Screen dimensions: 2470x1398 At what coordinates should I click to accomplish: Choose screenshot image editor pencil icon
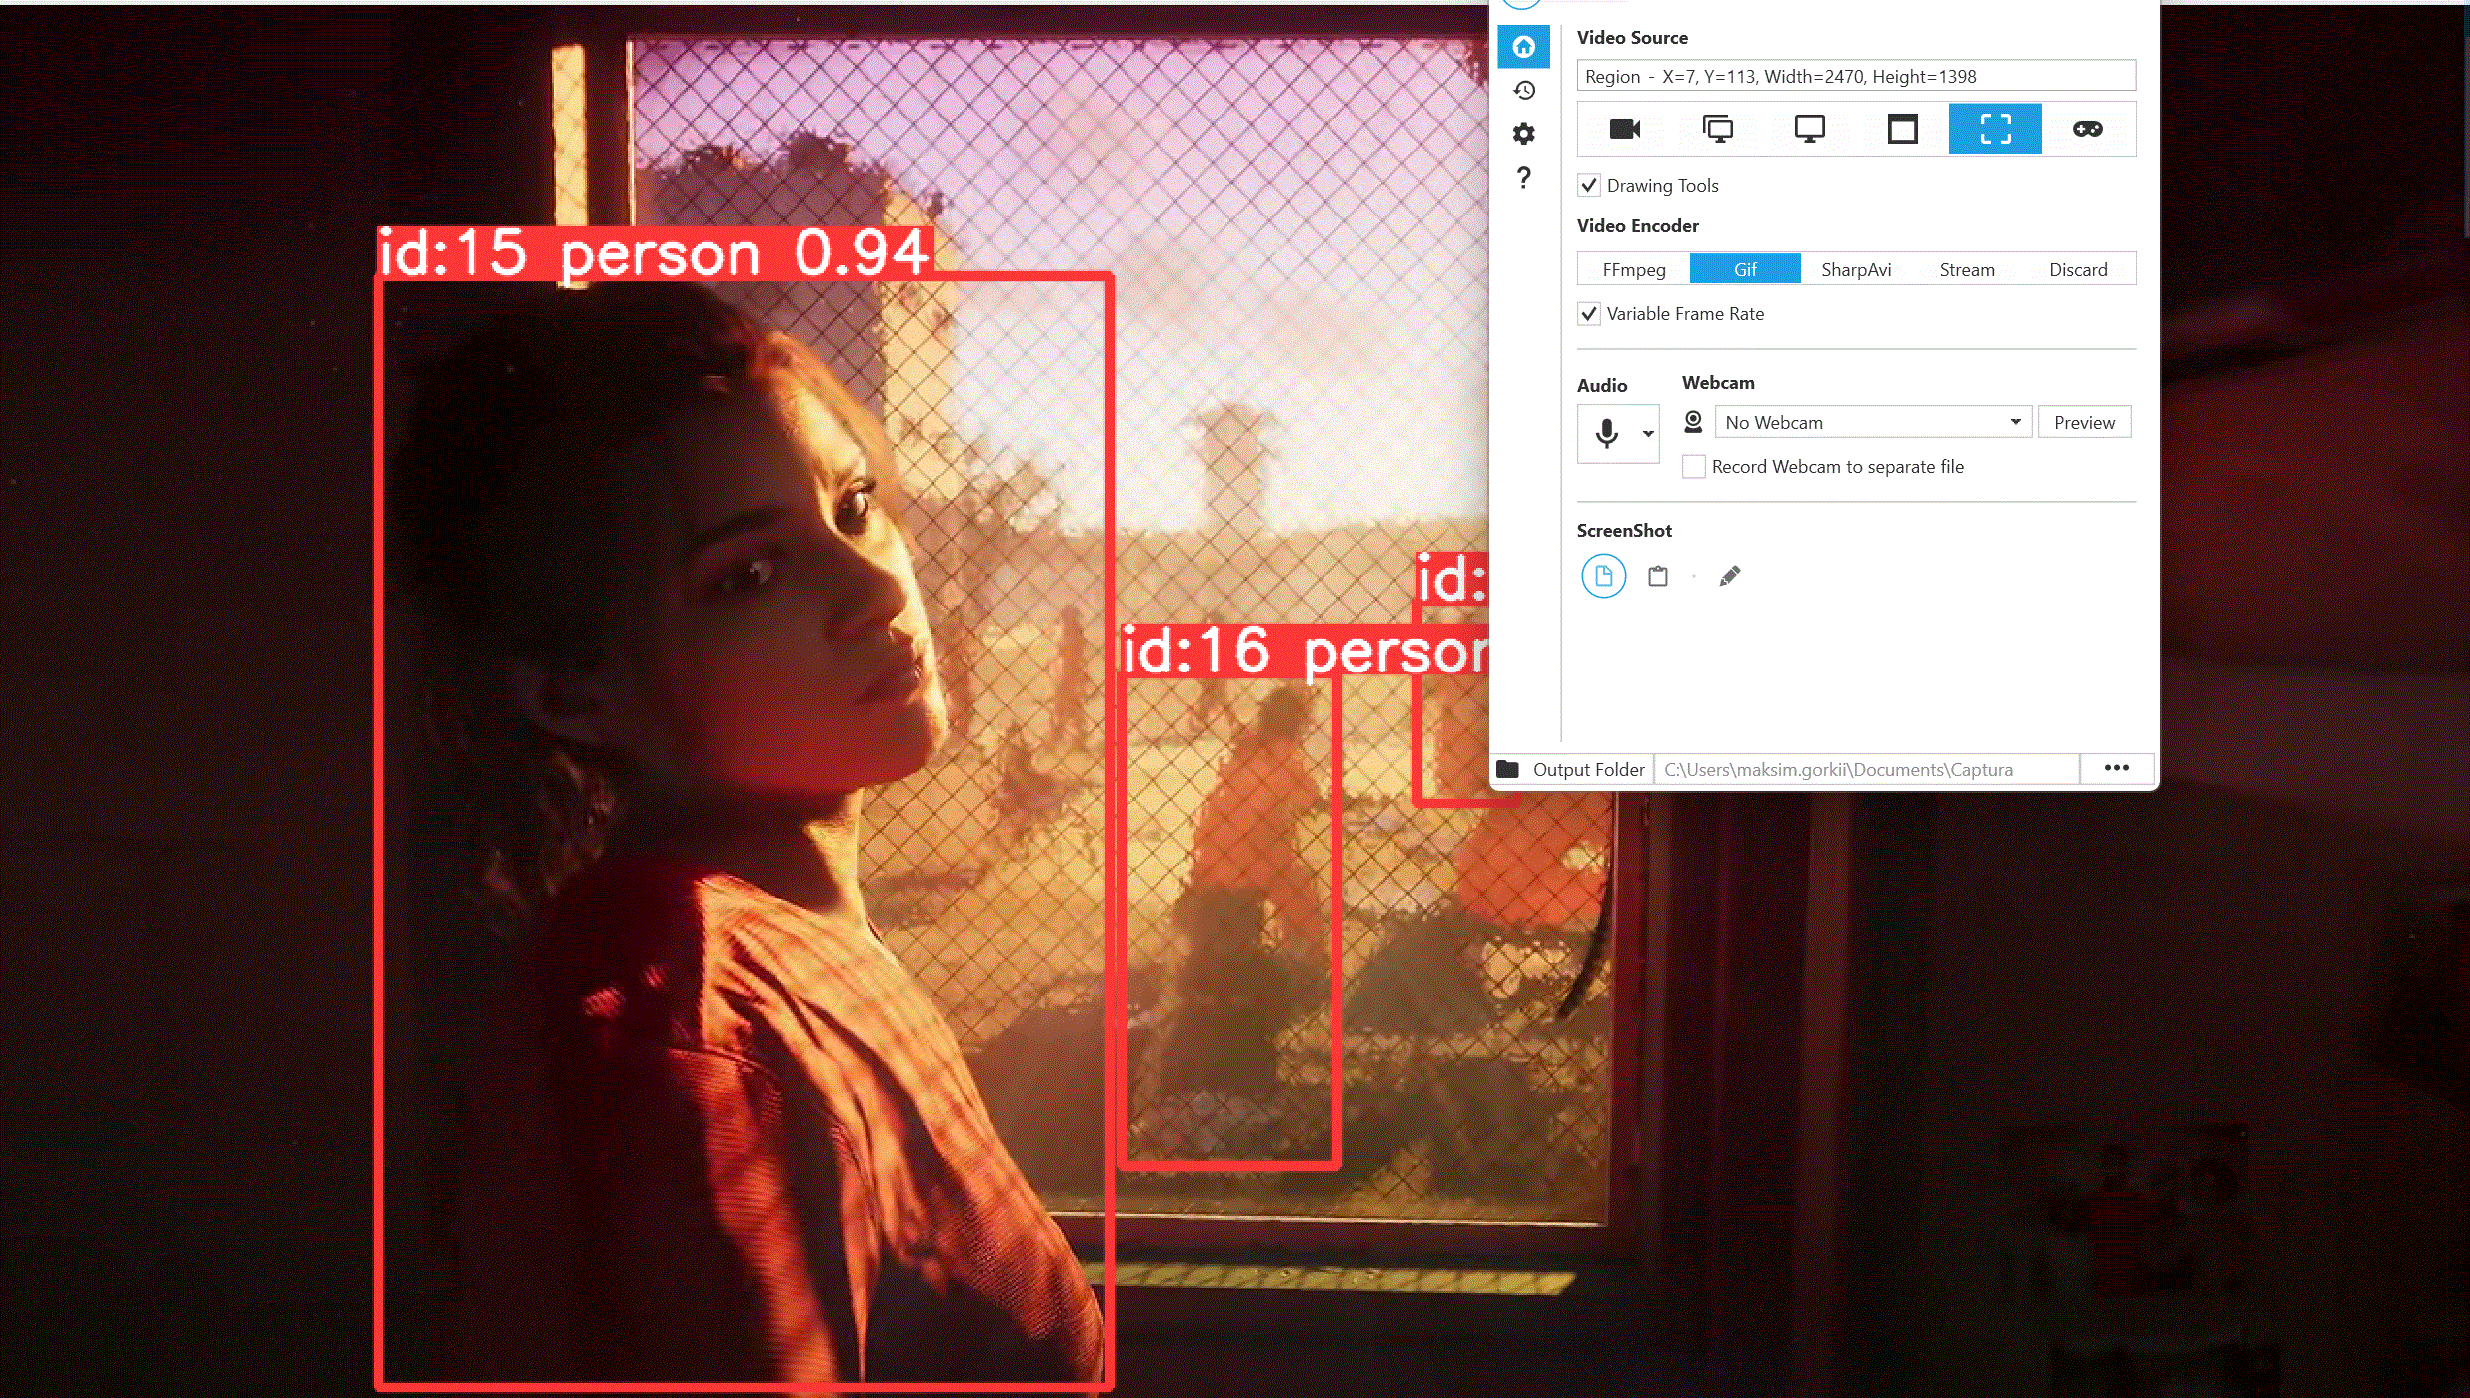pyautogui.click(x=1730, y=576)
